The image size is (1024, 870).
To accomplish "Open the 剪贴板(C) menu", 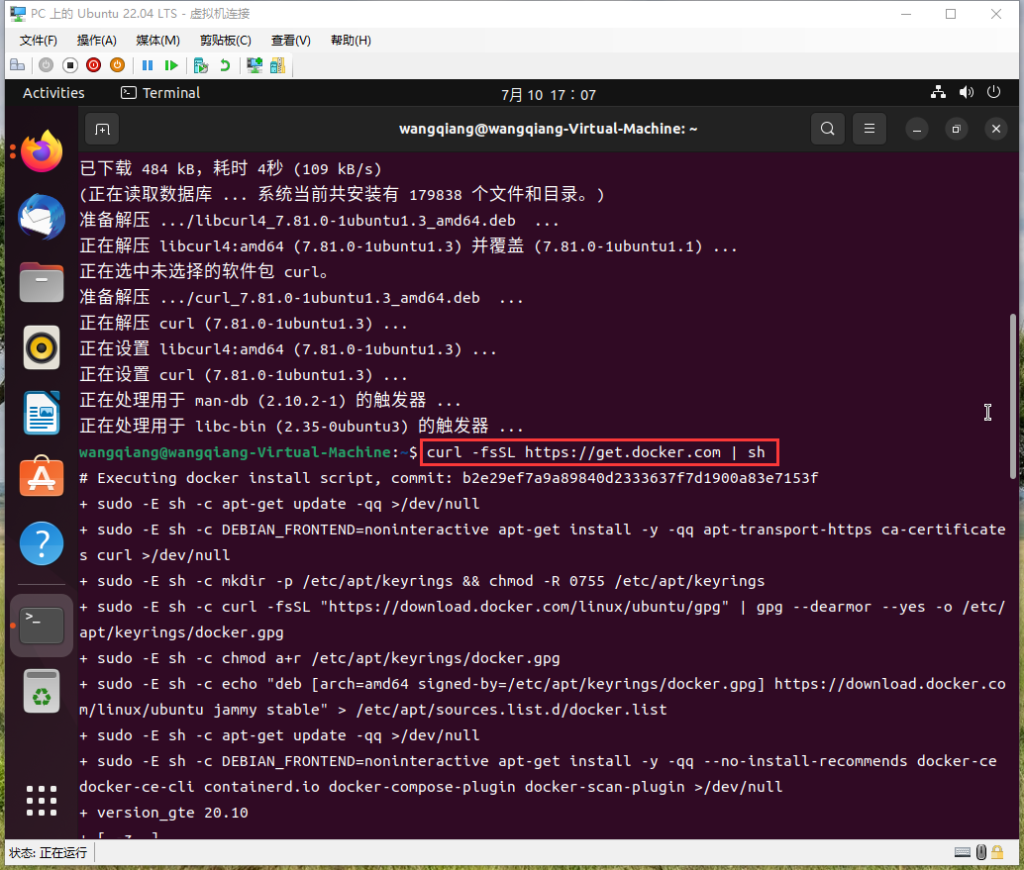I will (x=224, y=40).
